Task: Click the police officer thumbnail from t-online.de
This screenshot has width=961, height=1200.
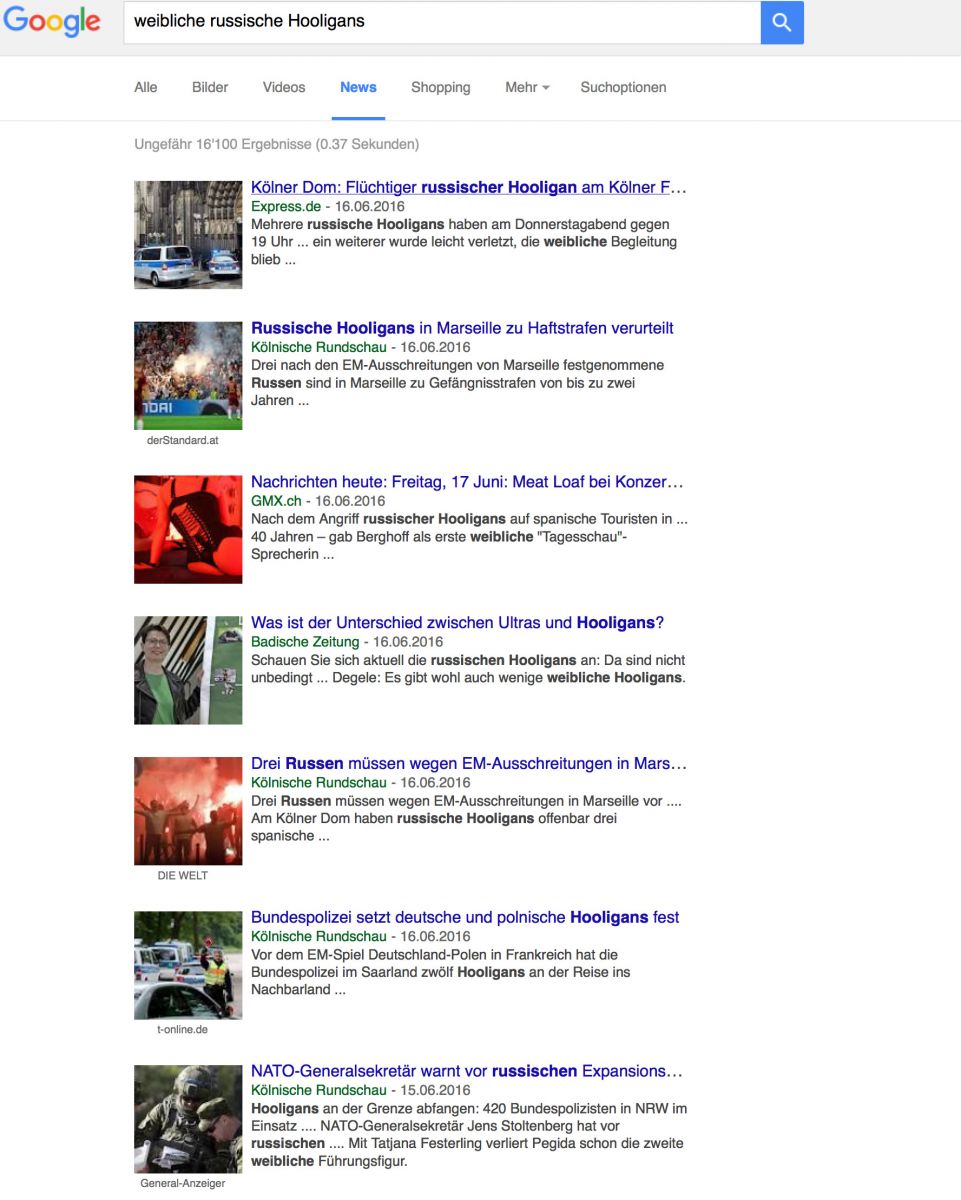Action: click(188, 964)
